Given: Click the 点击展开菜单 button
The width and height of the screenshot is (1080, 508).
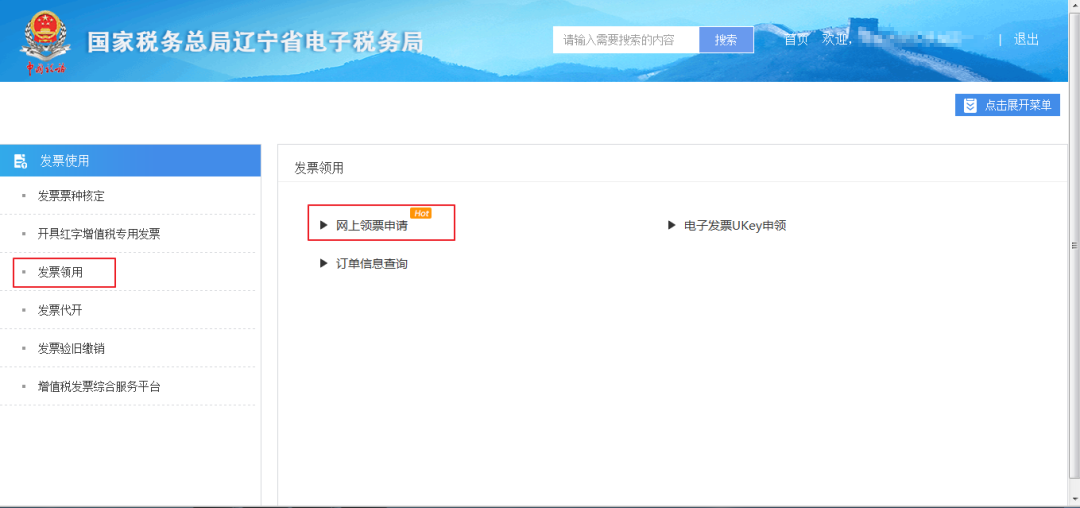Looking at the screenshot, I should pyautogui.click(x=1007, y=106).
